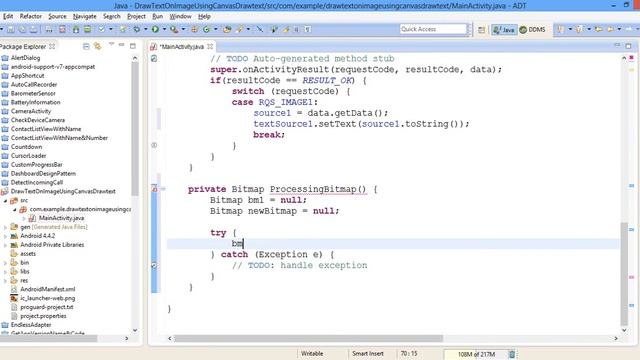Click the Quick Access search field
This screenshot has width=640, height=360.
pos(433,29)
